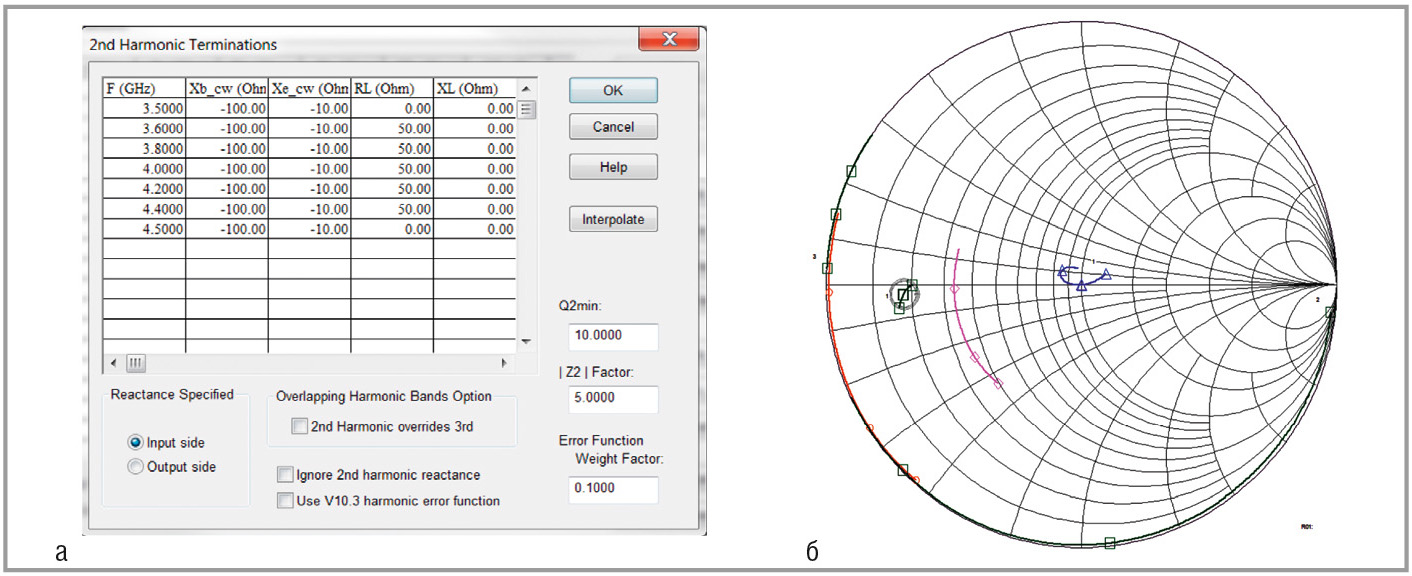Click horizontal scrollbar right arrow
The image size is (1412, 576).
pos(503,362)
